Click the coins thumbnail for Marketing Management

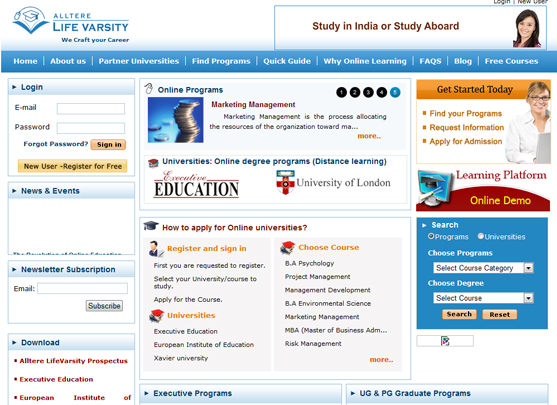coord(175,120)
